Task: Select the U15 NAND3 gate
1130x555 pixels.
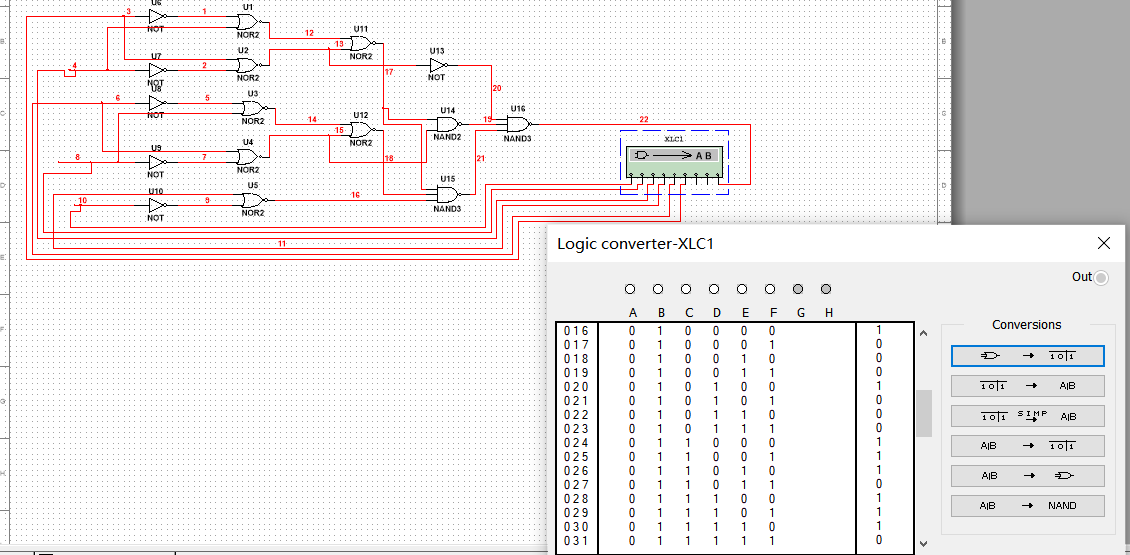Action: coord(446,193)
